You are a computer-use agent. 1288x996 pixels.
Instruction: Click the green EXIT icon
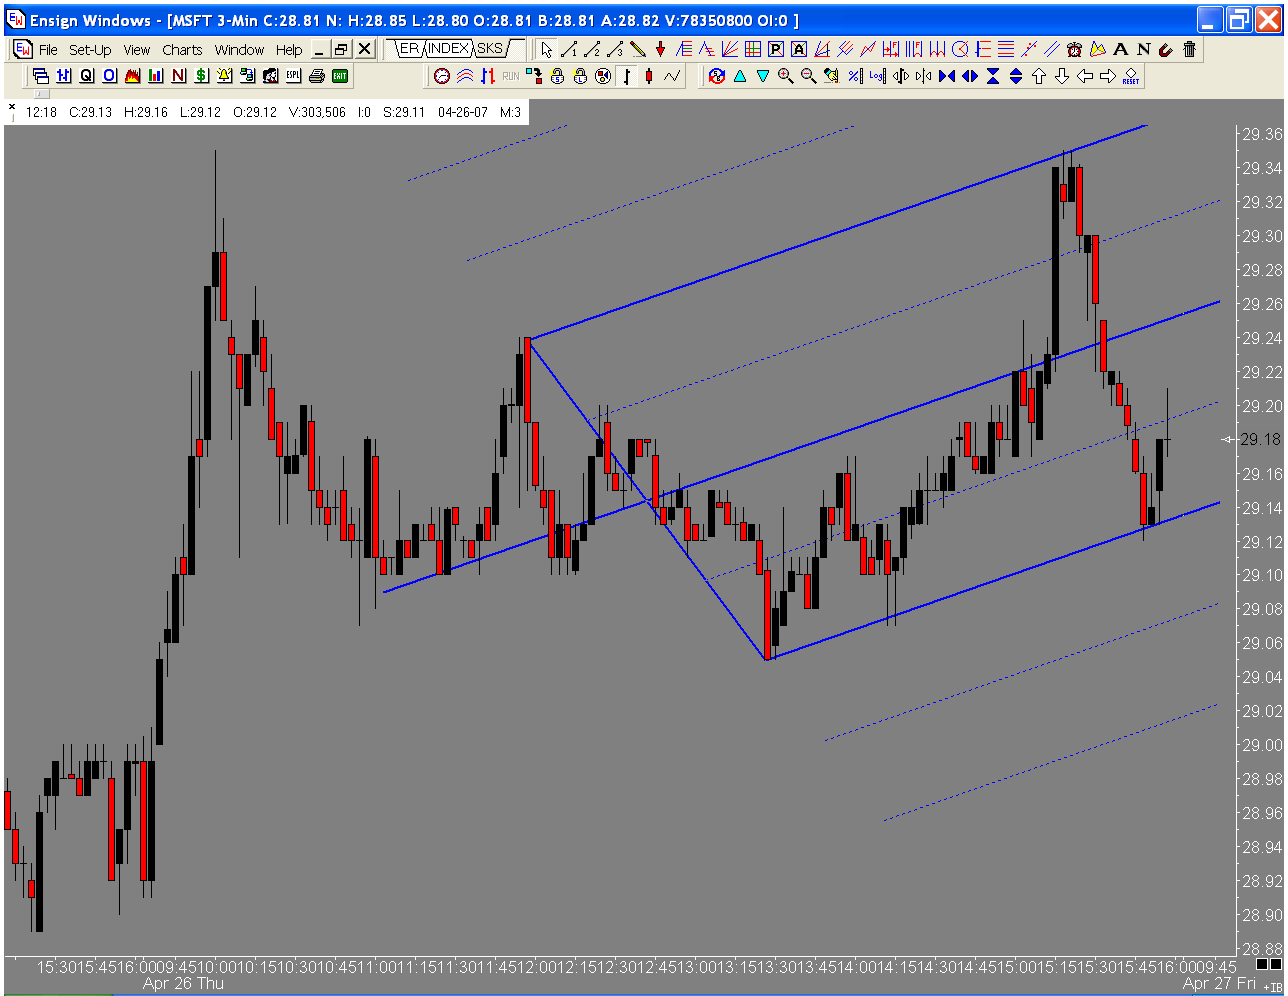[340, 76]
